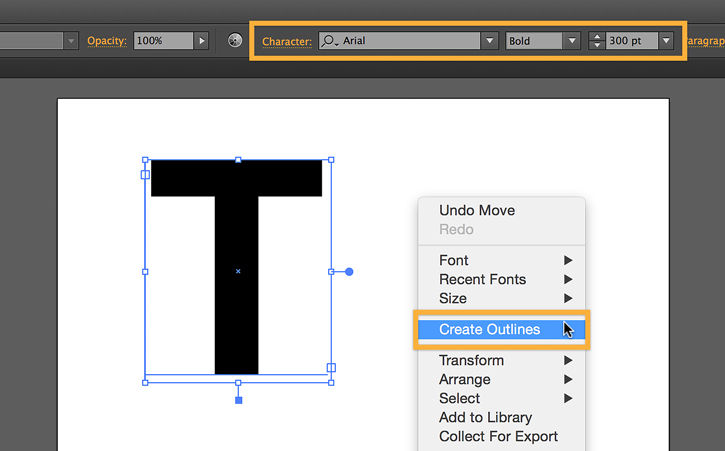Image resolution: width=725 pixels, height=451 pixels.
Task: Expand the Bold font style dropdown
Action: pyautogui.click(x=572, y=41)
